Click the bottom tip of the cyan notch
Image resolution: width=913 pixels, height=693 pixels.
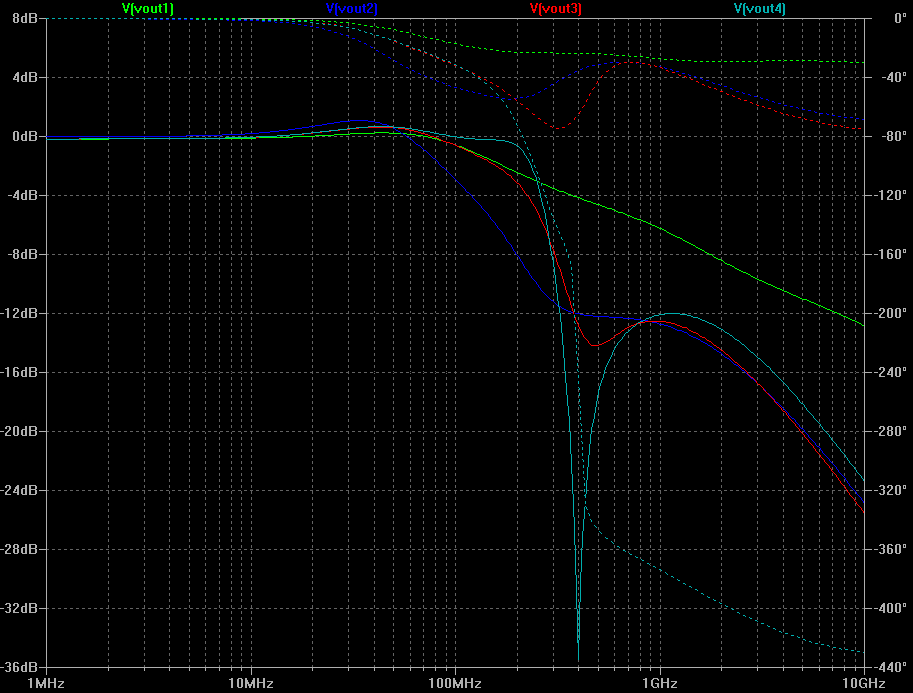tap(578, 660)
